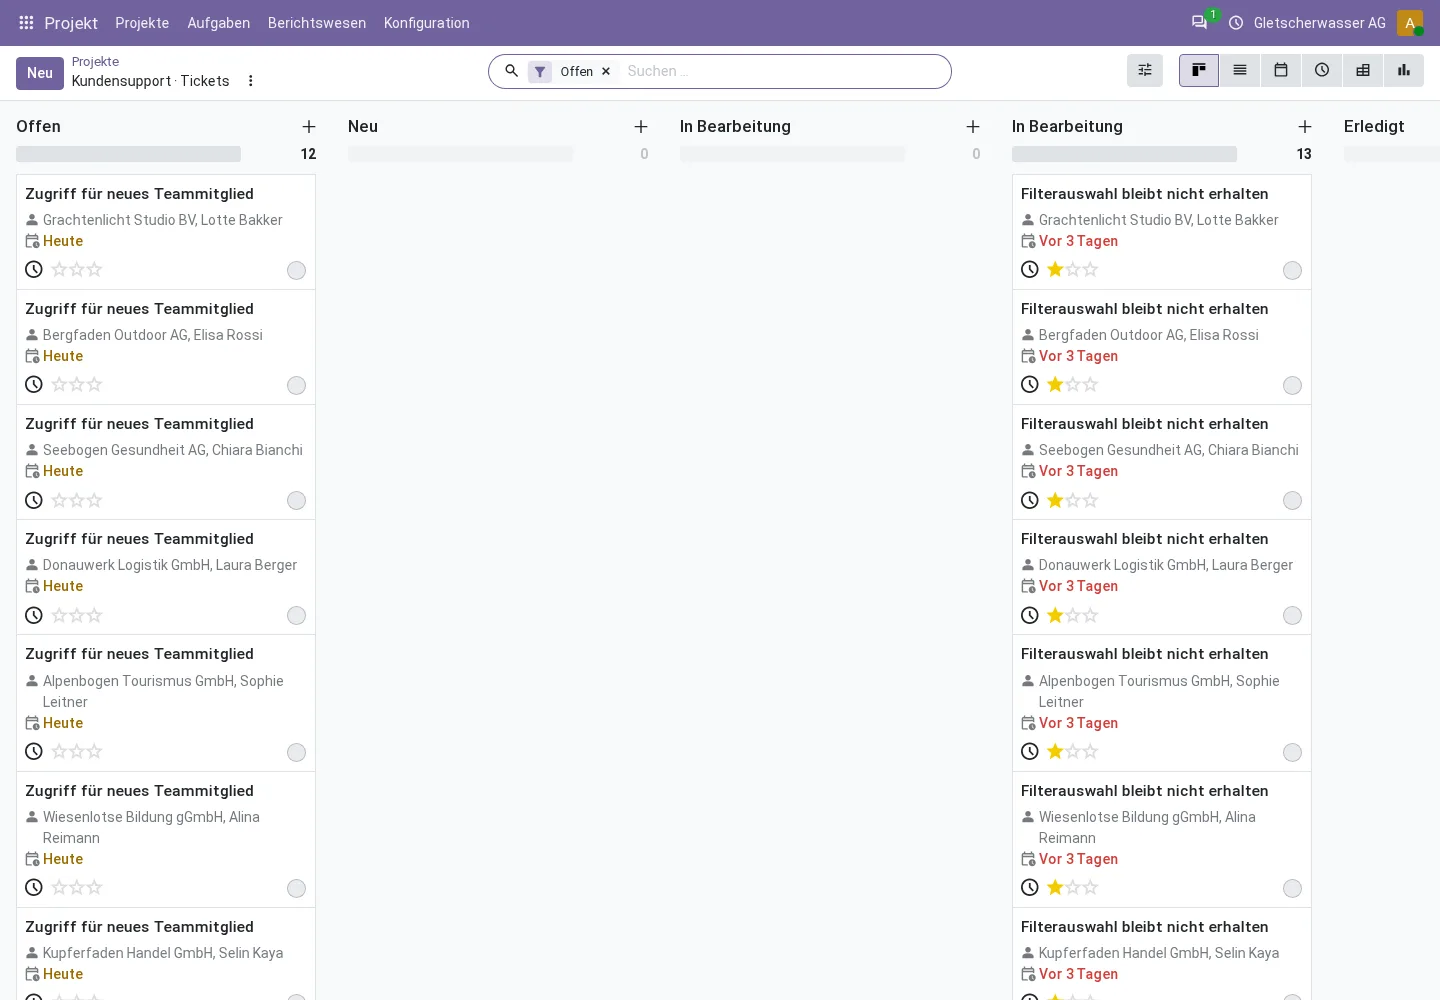Open activity clock on Alina Reimann Filterauswahl card
Screen dimensions: 1440x1000
(x=1030, y=887)
